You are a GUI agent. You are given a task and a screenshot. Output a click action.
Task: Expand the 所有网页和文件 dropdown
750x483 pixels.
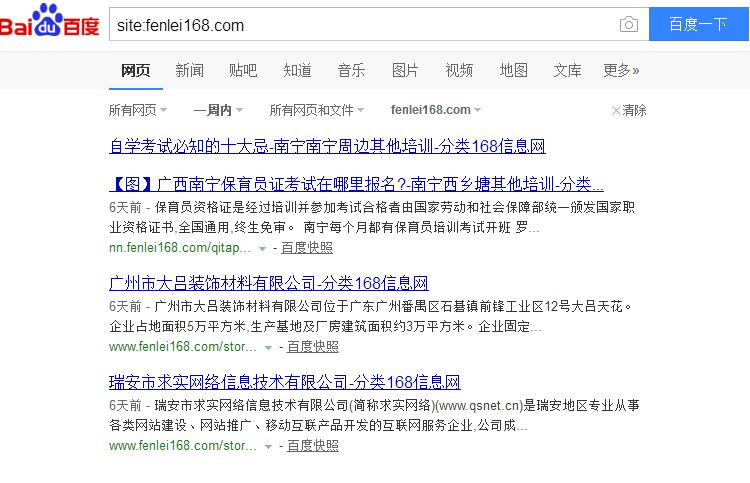pos(317,110)
